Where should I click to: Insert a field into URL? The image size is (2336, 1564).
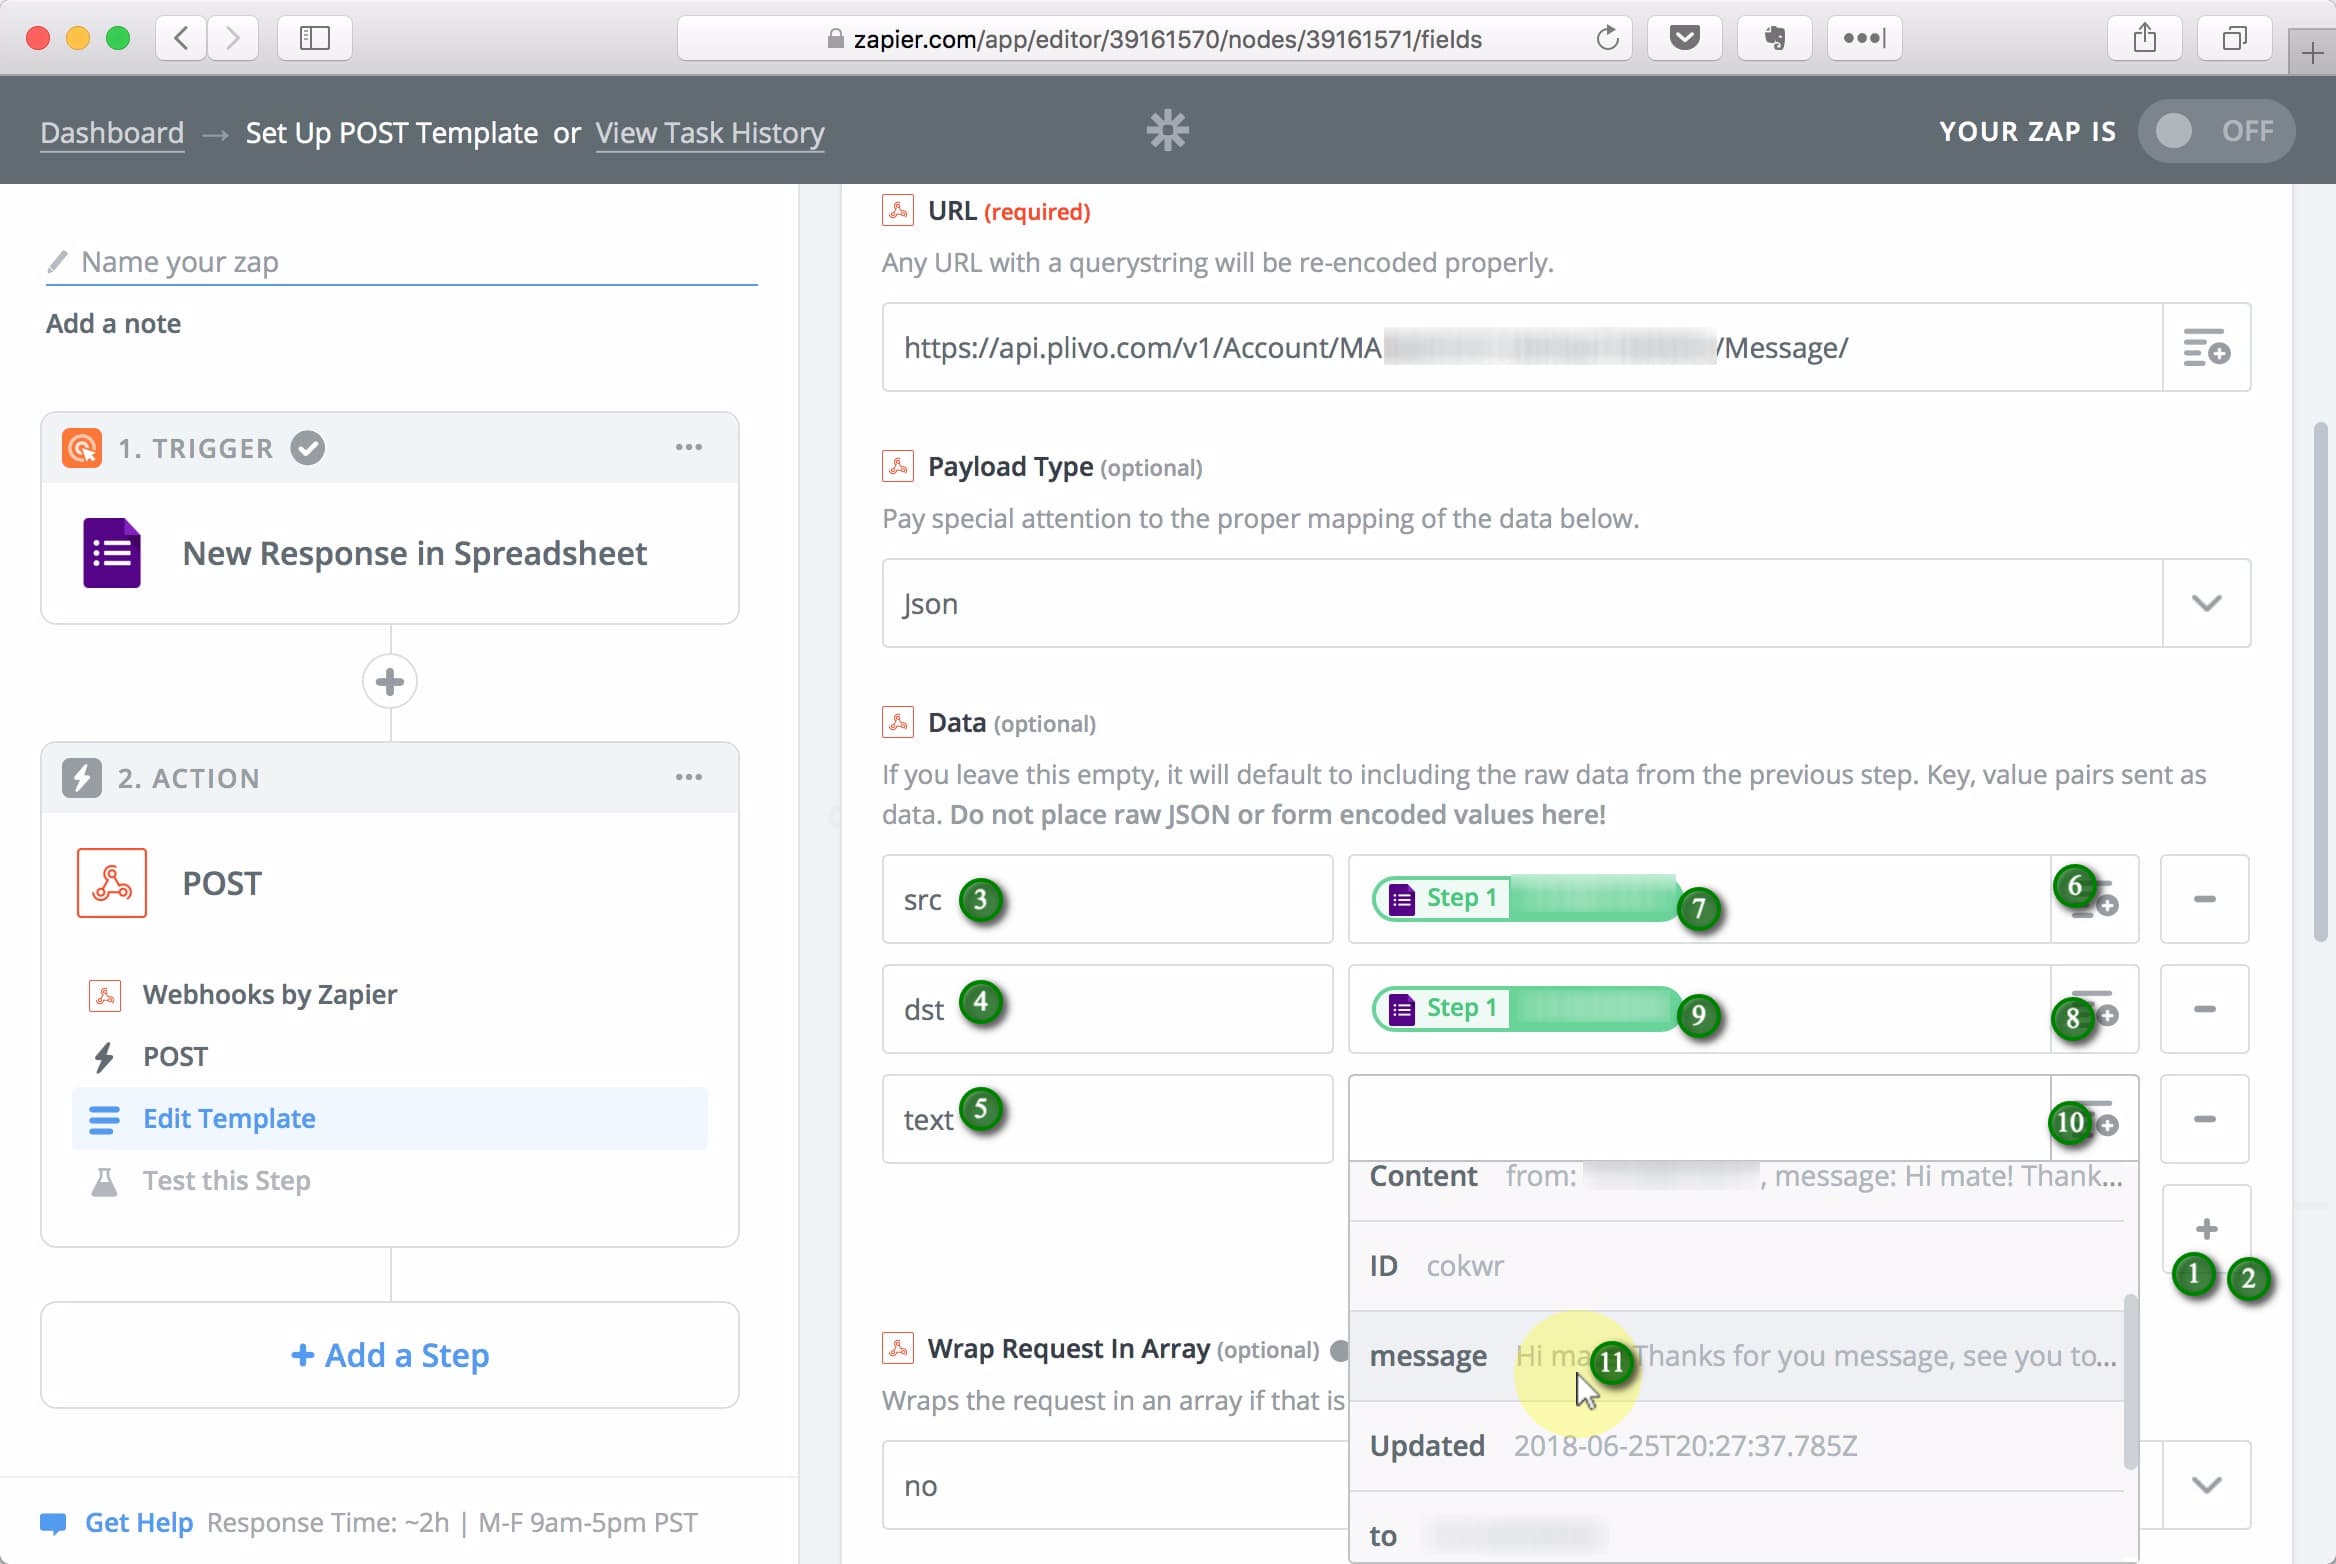pyautogui.click(x=2206, y=347)
